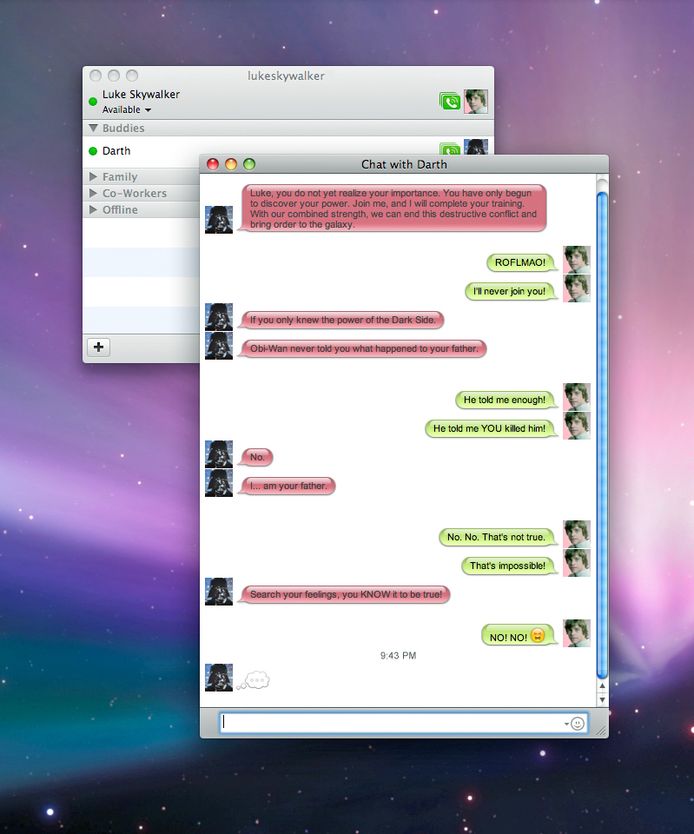Click the video call icon next to Luke Skywalker

tap(450, 101)
